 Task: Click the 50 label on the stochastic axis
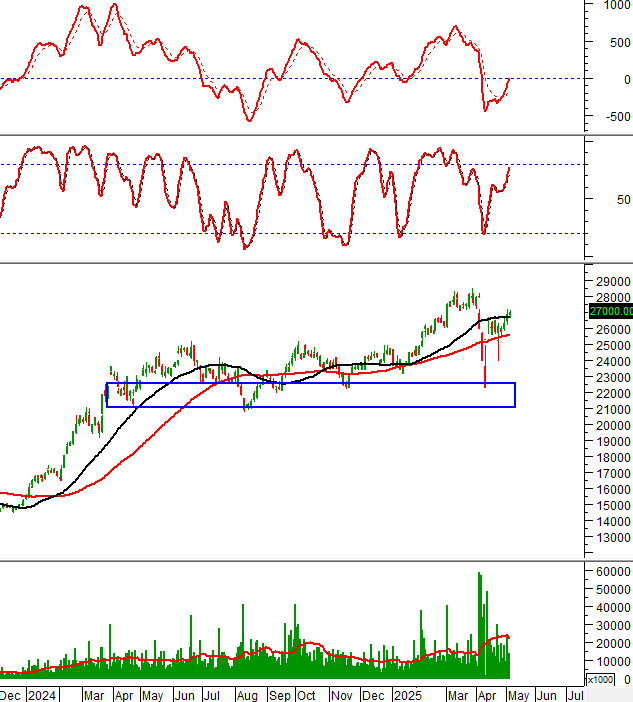pyautogui.click(x=624, y=200)
